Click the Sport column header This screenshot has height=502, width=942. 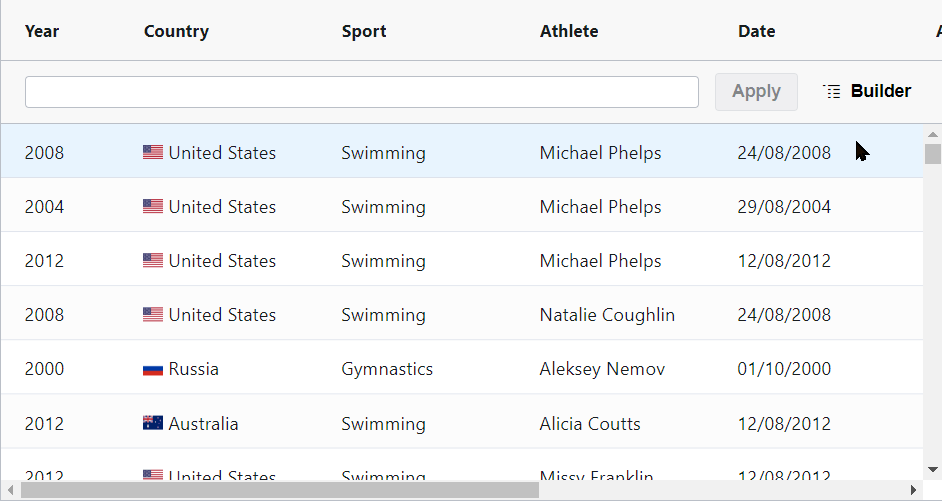pos(364,31)
